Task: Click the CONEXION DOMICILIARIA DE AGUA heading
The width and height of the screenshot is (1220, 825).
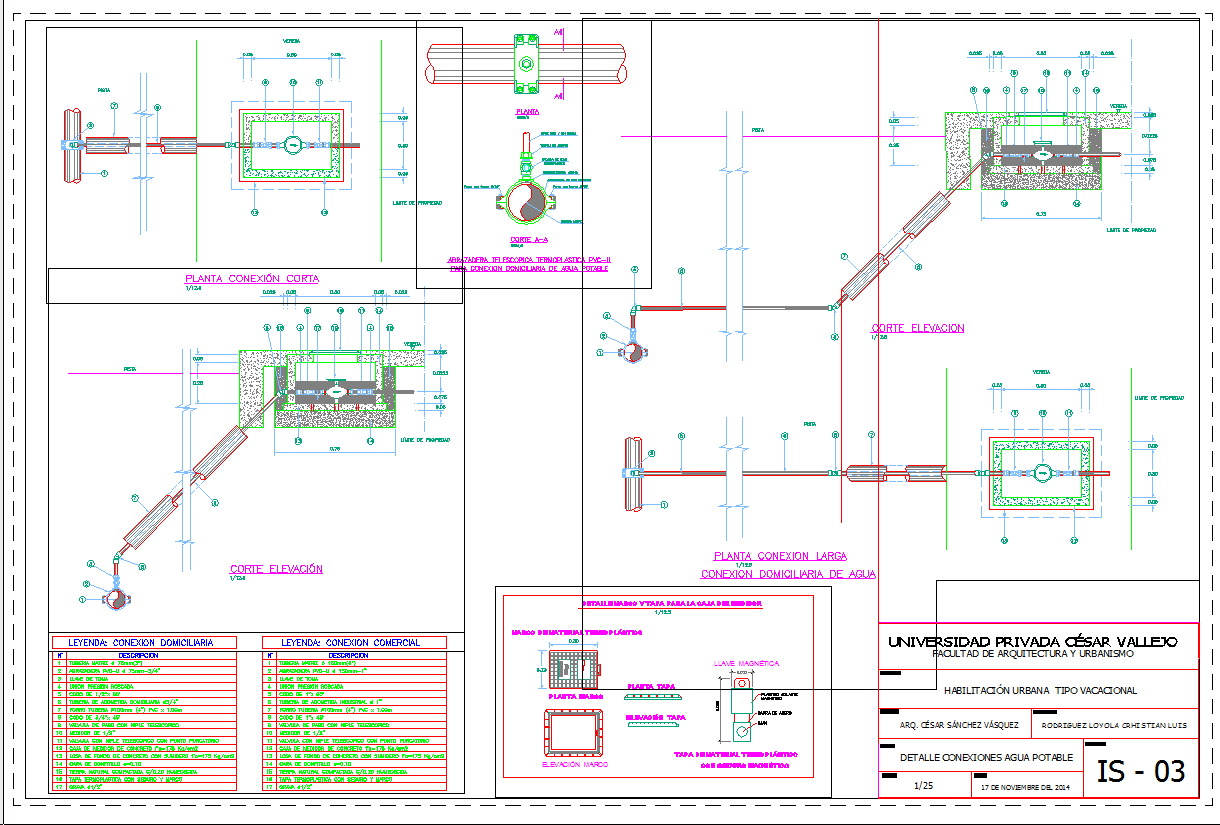Action: point(788,574)
